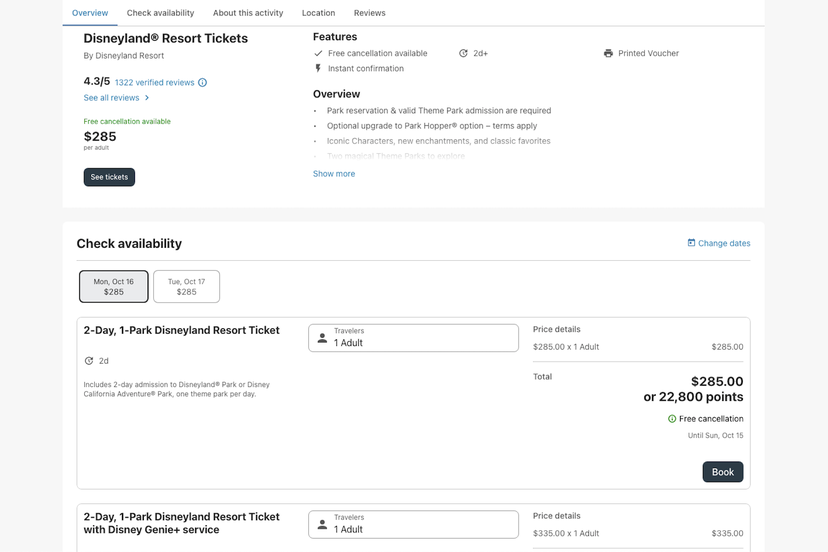Viewport: 828px width, 552px height.
Task: Go to About this activity tab
Action: click(x=248, y=13)
